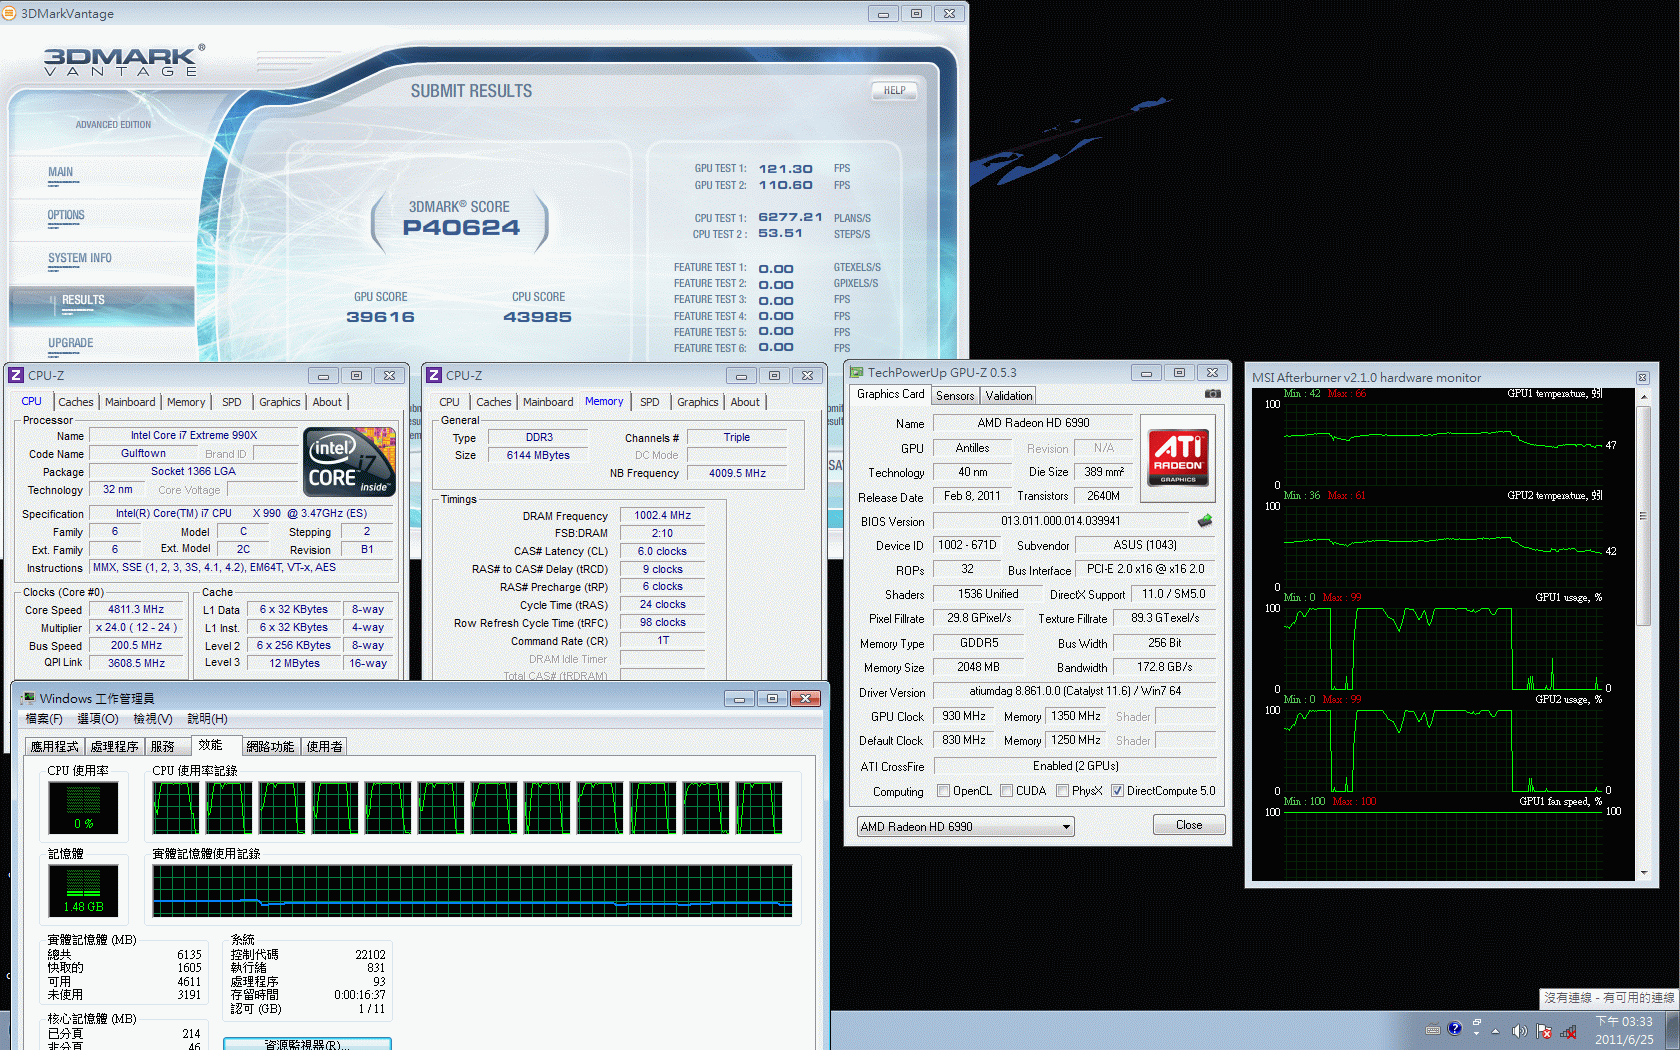Go to SYSTEM INFO in 3DMark sidebar
The image size is (1680, 1050).
(x=80, y=259)
